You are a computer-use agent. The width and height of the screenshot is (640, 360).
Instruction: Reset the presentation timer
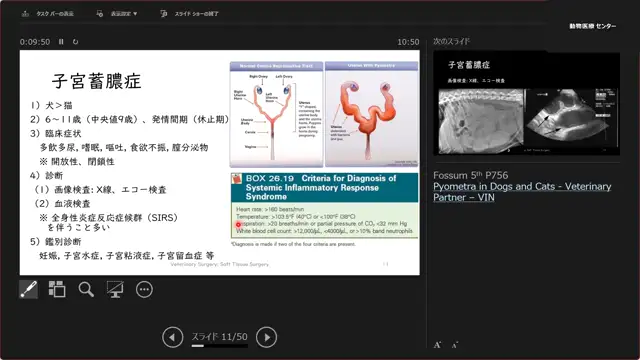(x=76, y=42)
